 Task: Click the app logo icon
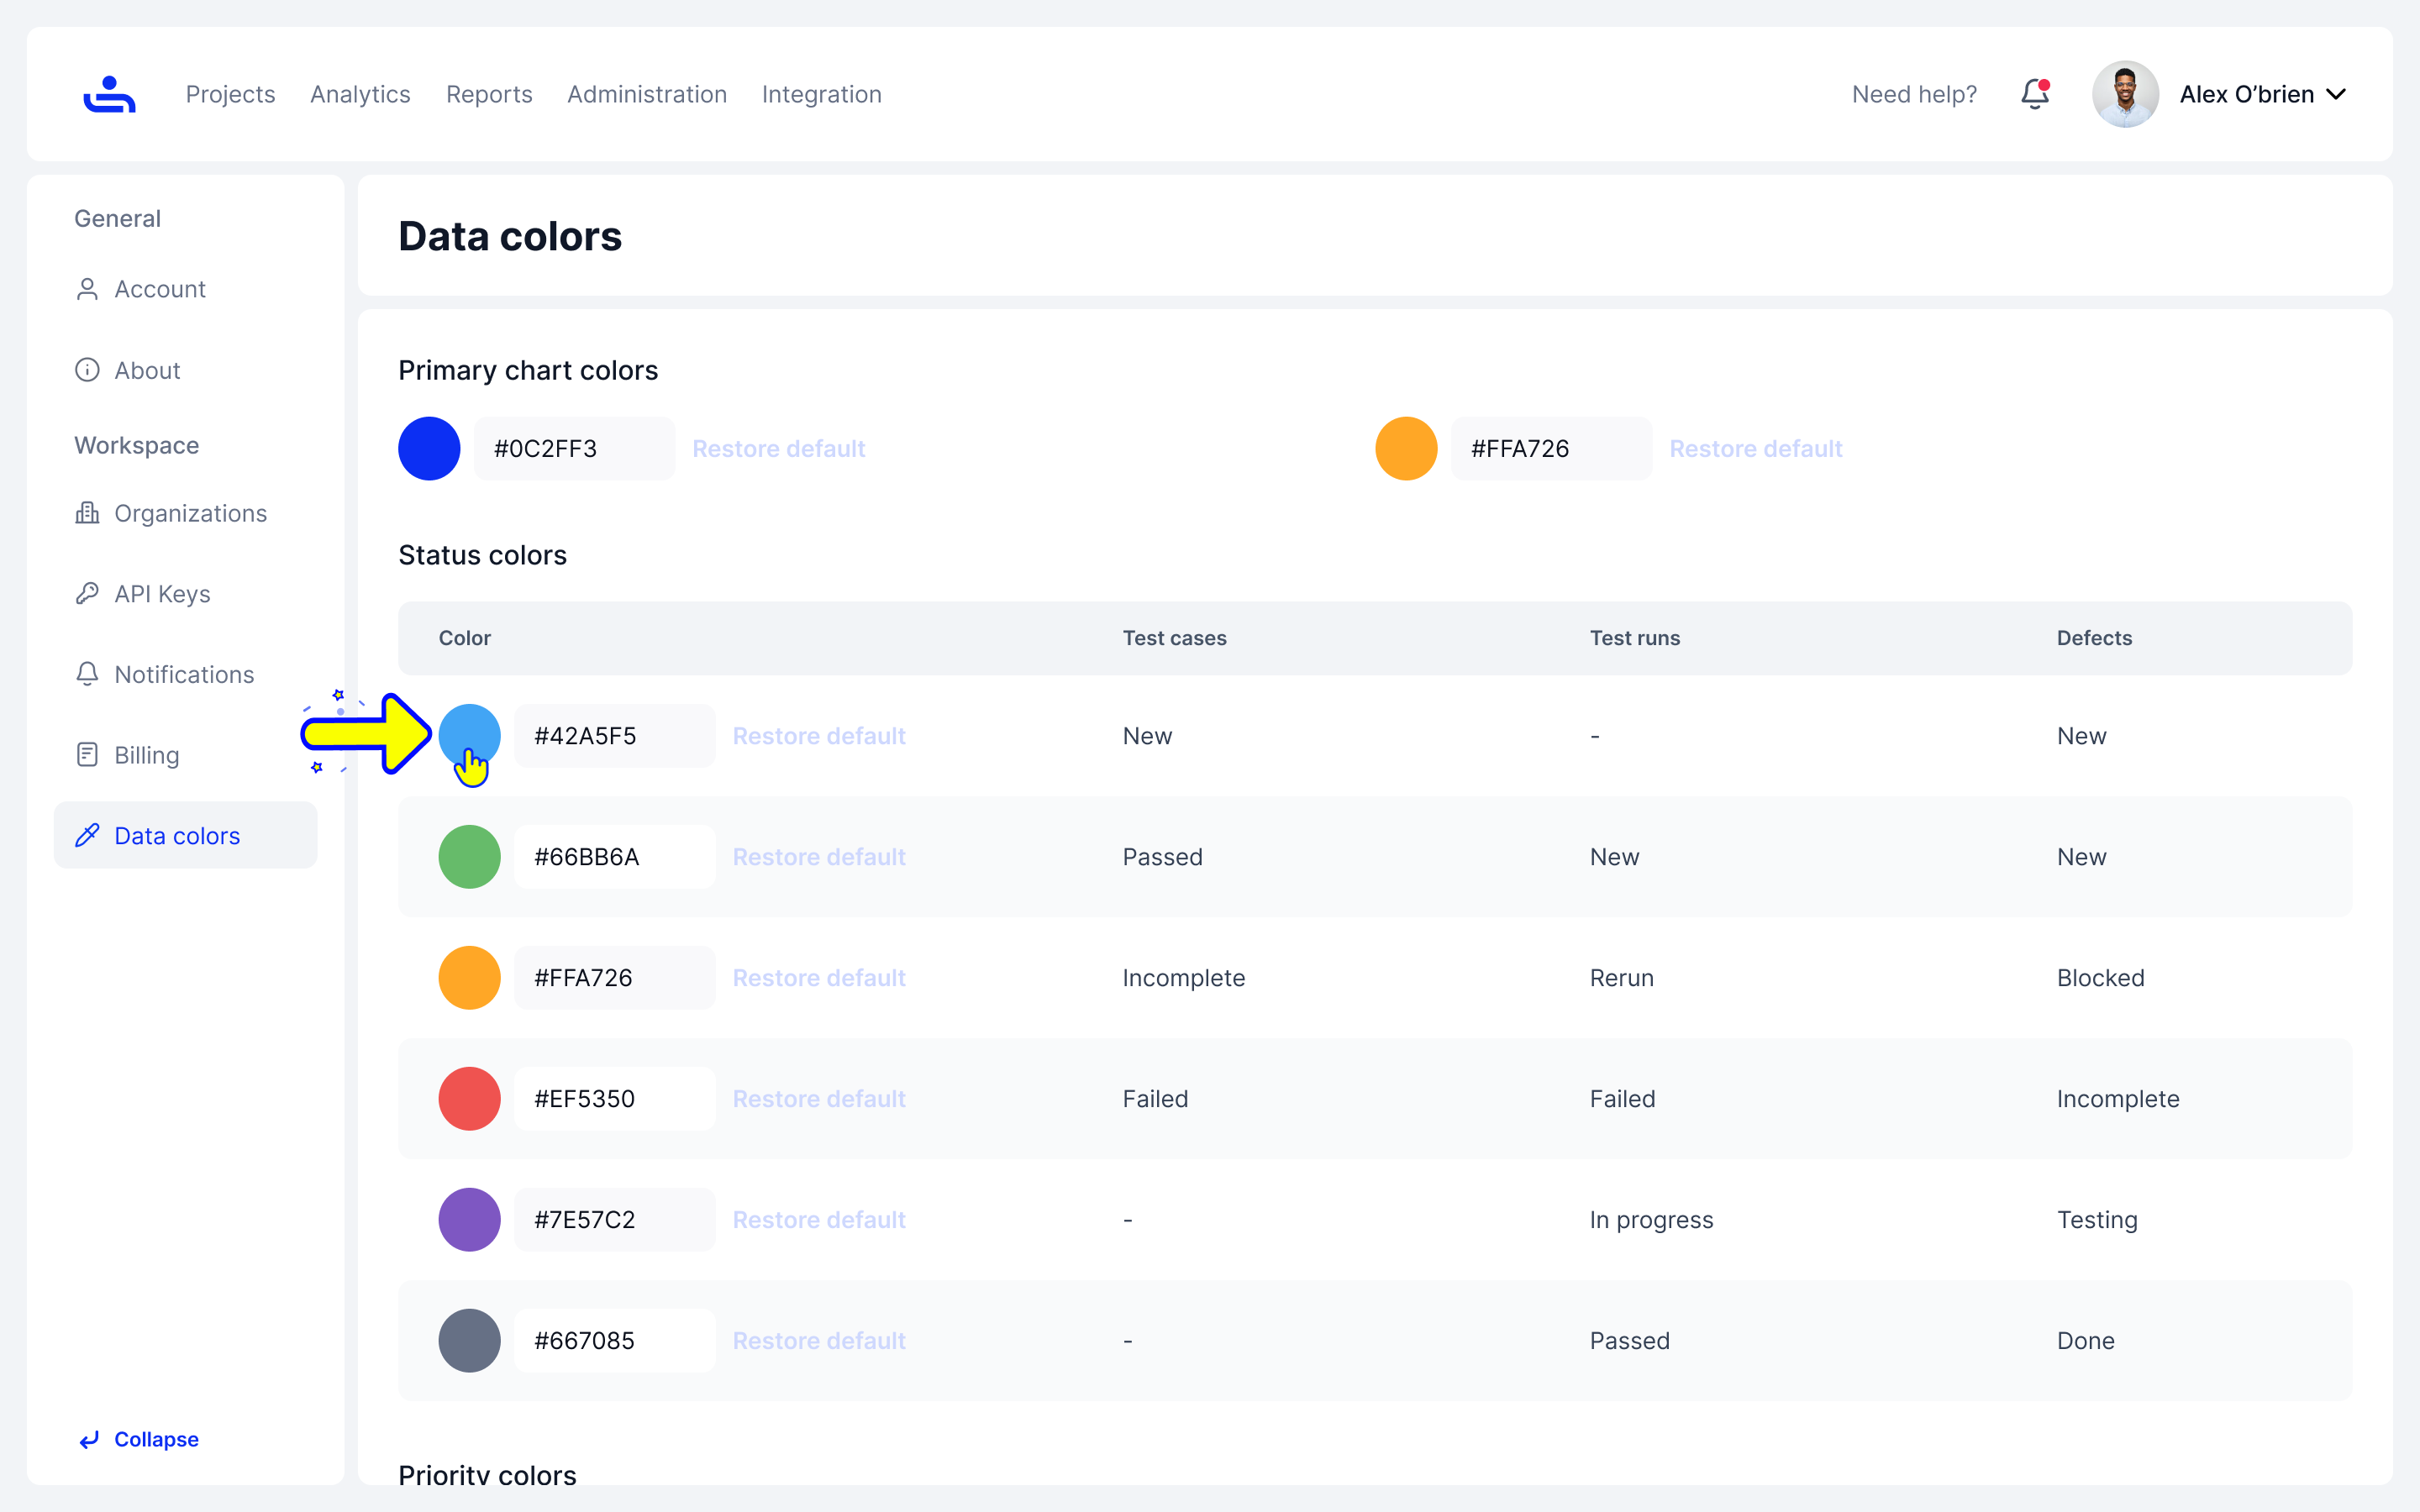[x=109, y=94]
